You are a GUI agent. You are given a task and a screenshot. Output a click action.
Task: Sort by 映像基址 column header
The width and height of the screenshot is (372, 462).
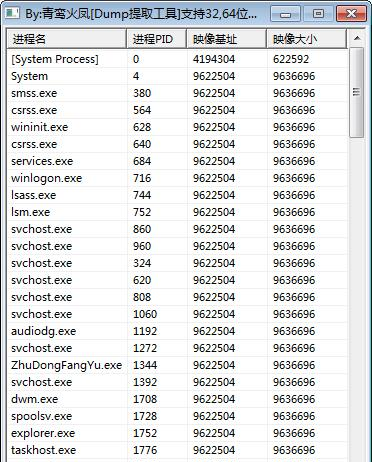pyautogui.click(x=227, y=39)
